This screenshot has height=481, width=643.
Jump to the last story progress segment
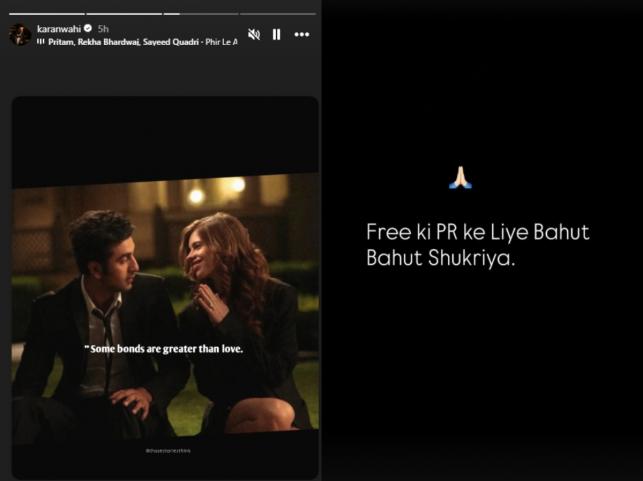coord(278,14)
